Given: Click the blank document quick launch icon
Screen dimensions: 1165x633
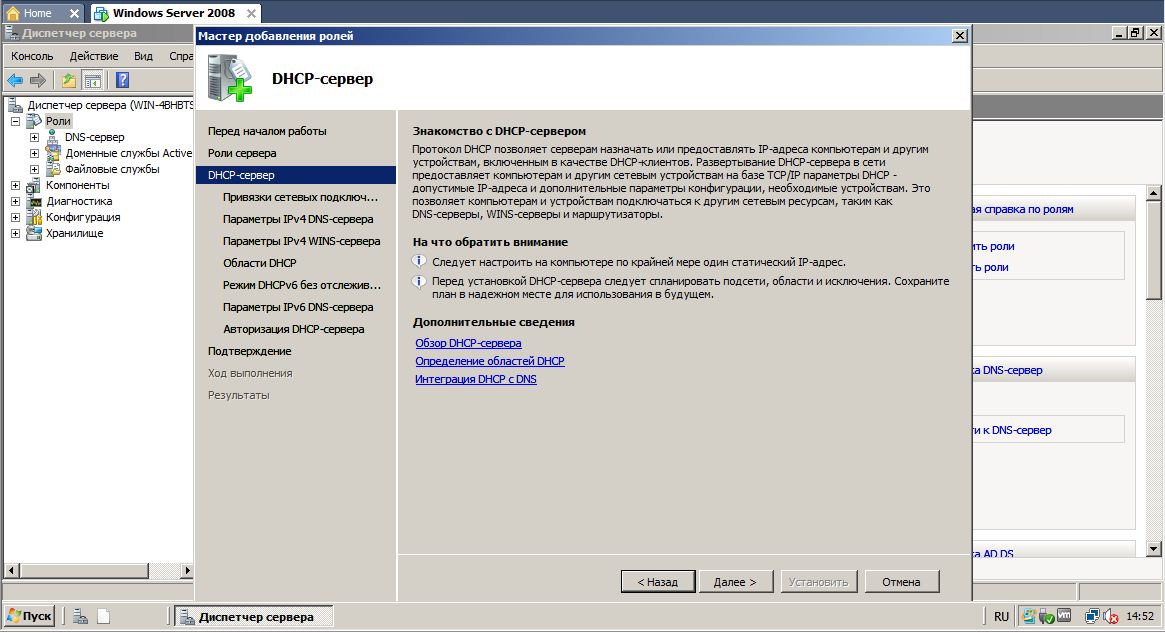Looking at the screenshot, I should 103,617.
